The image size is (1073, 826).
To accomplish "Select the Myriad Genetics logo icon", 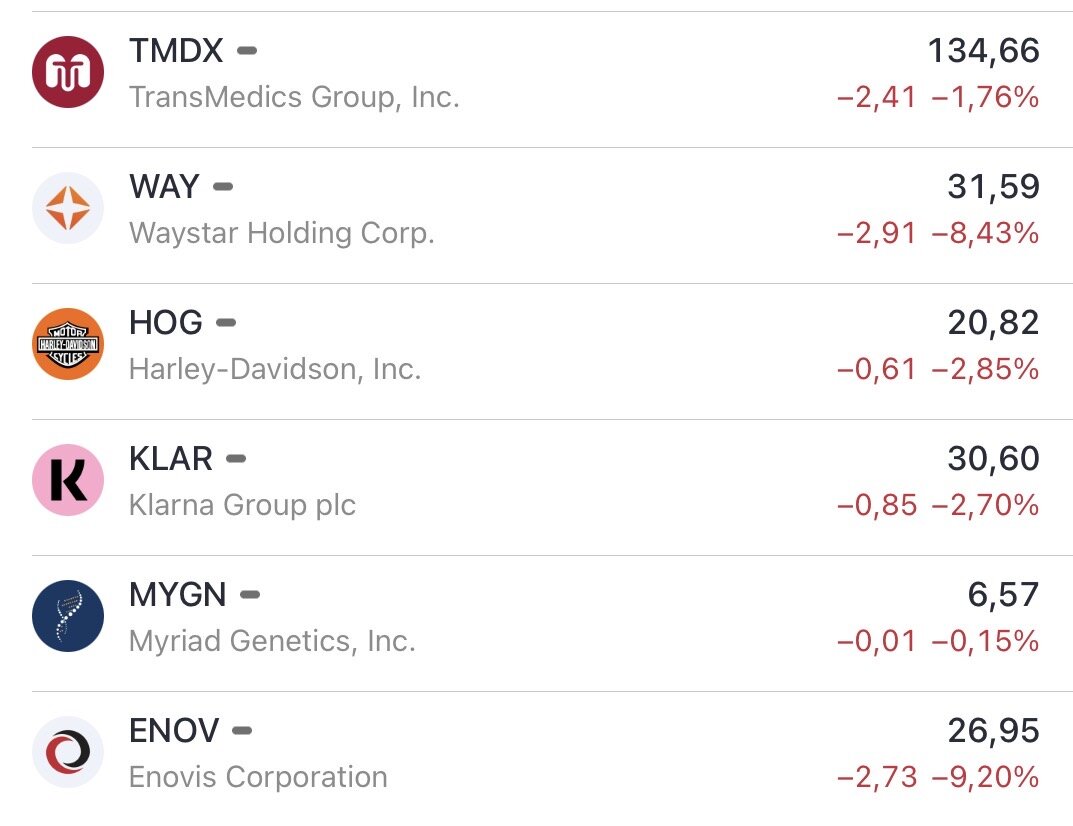I will click(68, 616).
